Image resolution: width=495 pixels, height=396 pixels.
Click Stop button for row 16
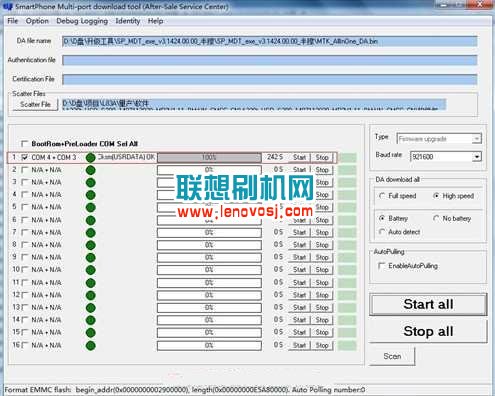tap(322, 345)
